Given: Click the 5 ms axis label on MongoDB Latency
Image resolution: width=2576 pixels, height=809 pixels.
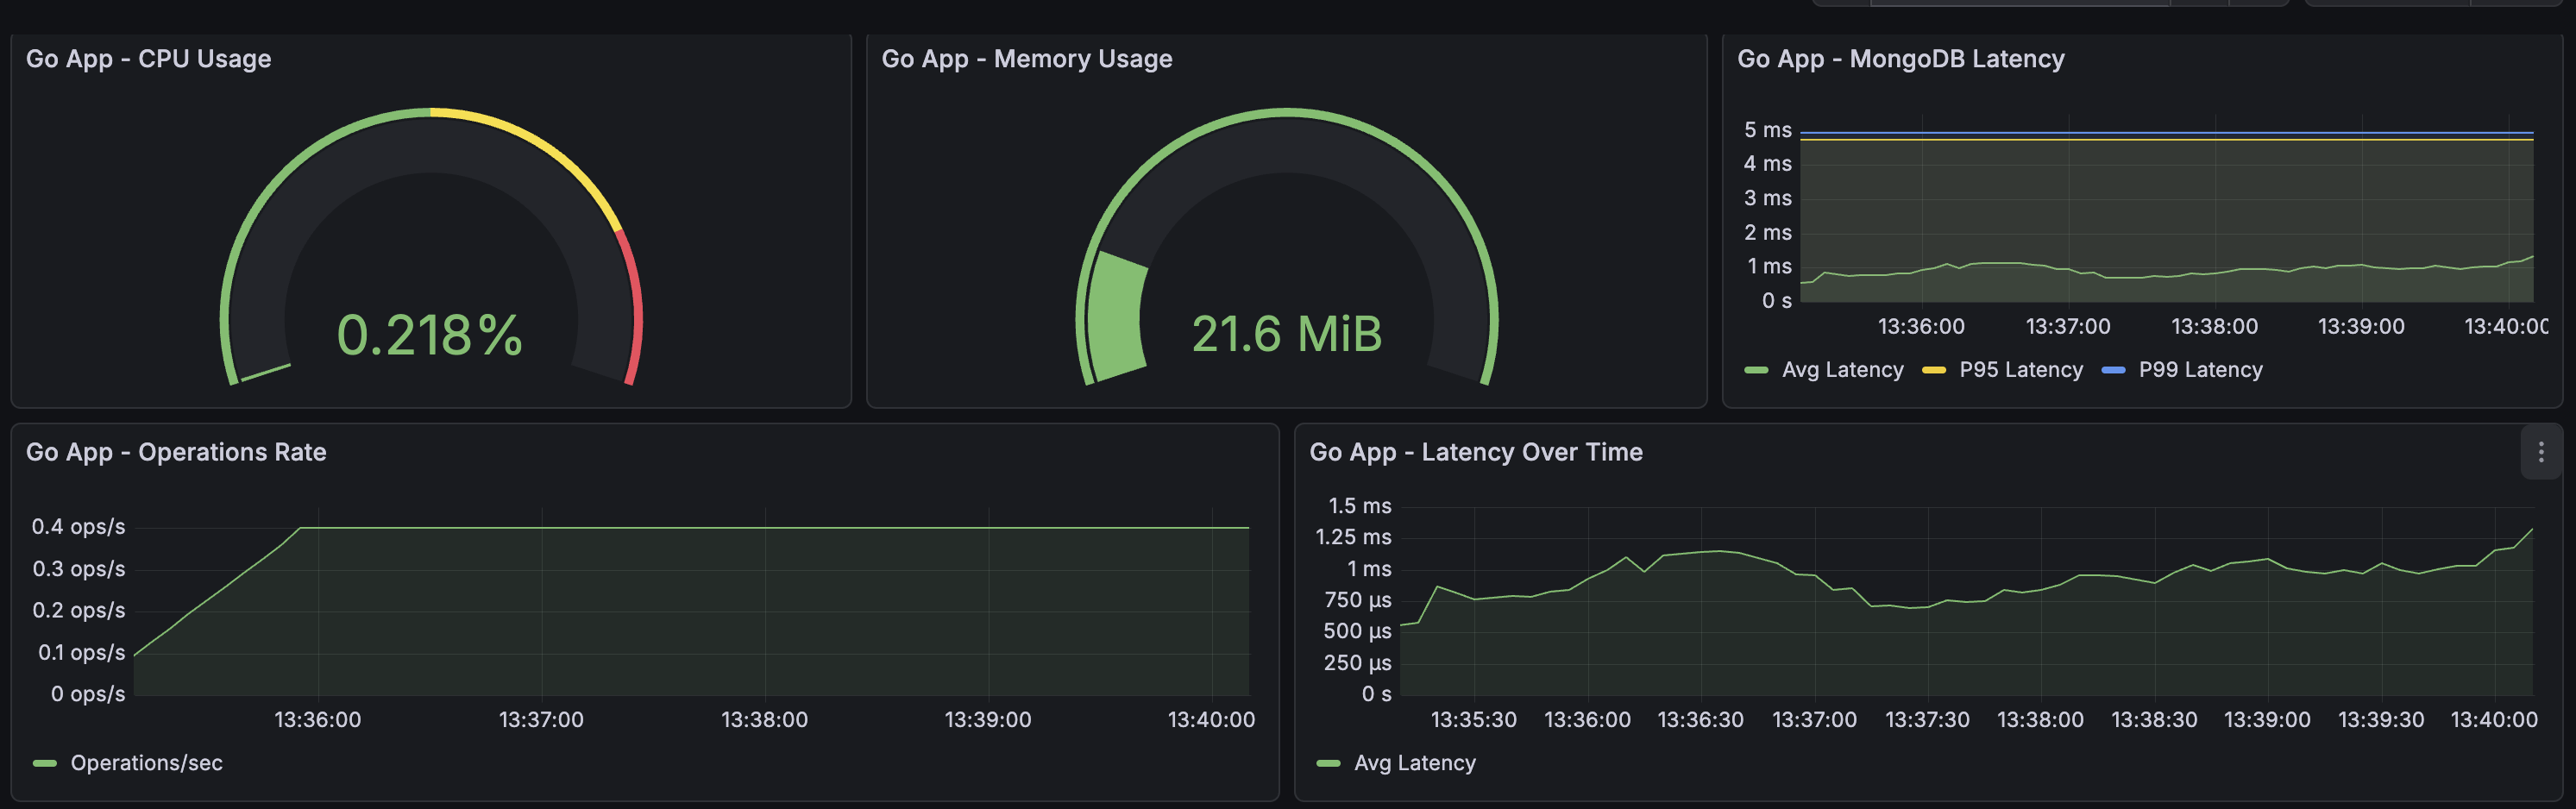Looking at the screenshot, I should tap(1770, 129).
